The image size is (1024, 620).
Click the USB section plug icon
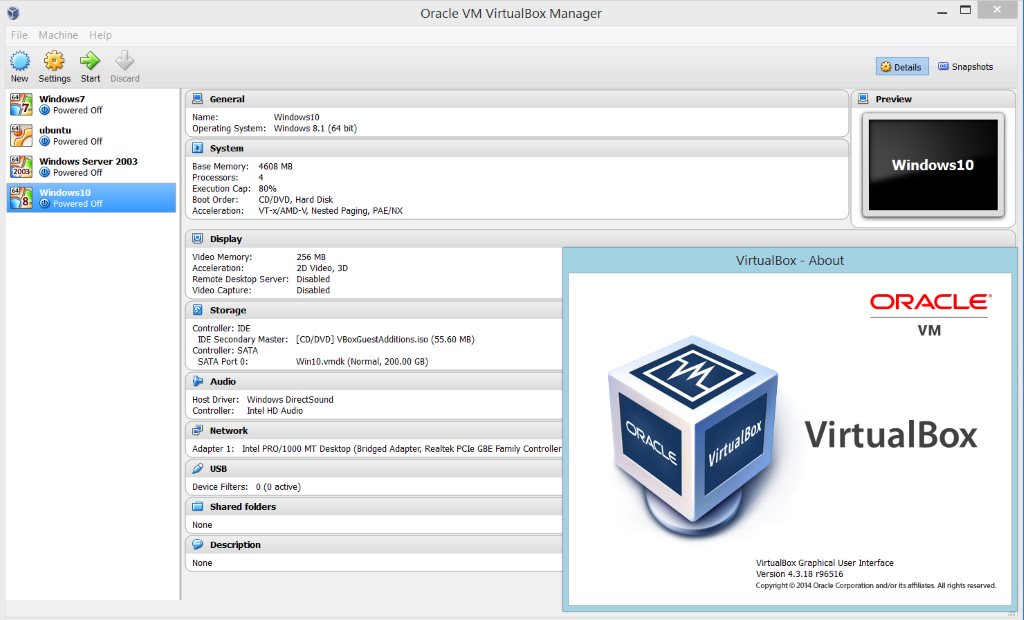[197, 468]
